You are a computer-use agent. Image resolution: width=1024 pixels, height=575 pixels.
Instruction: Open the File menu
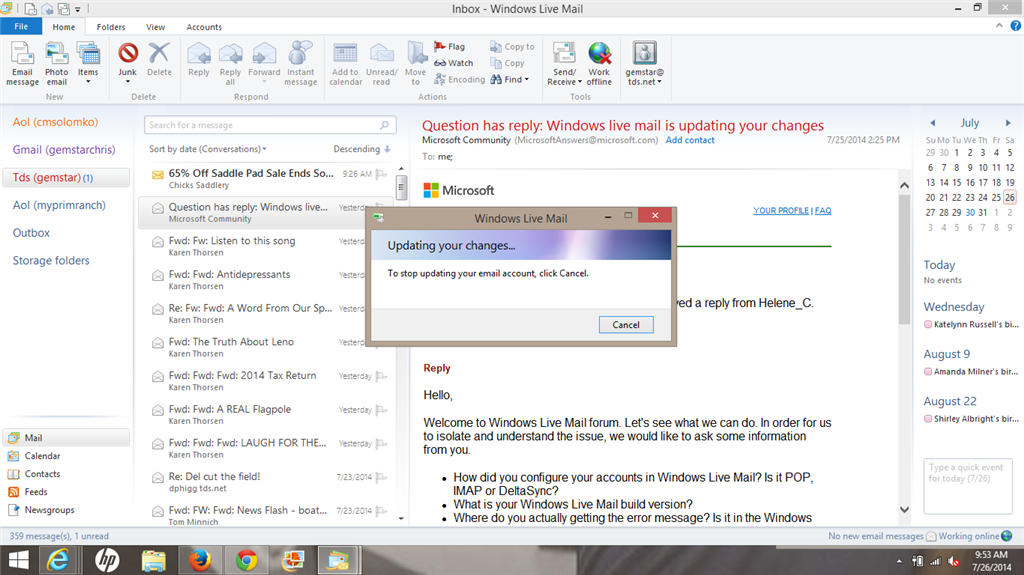21,26
